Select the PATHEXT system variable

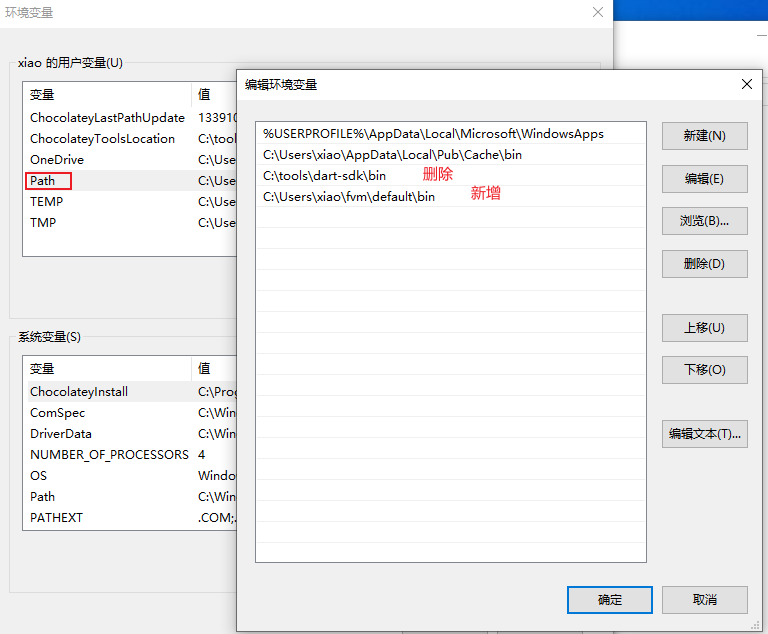(x=131, y=518)
